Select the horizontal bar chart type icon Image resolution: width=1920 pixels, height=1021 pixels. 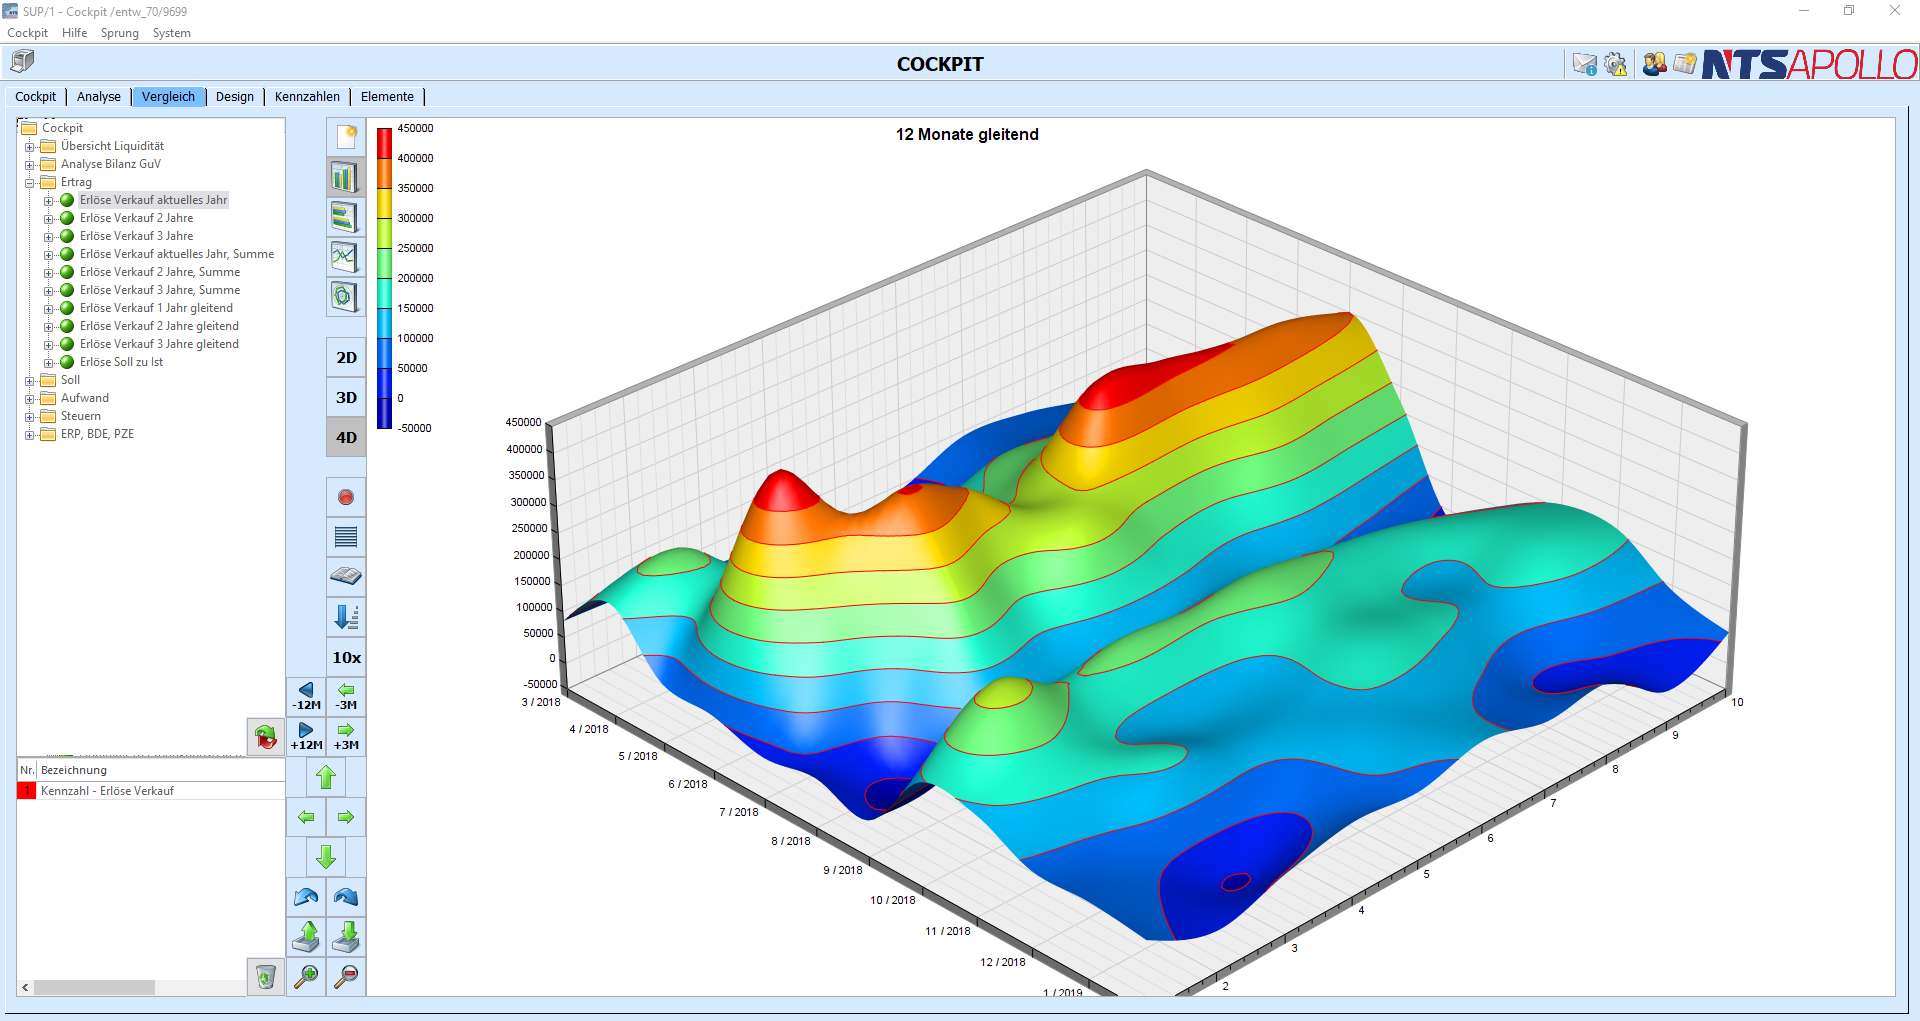tap(346, 217)
